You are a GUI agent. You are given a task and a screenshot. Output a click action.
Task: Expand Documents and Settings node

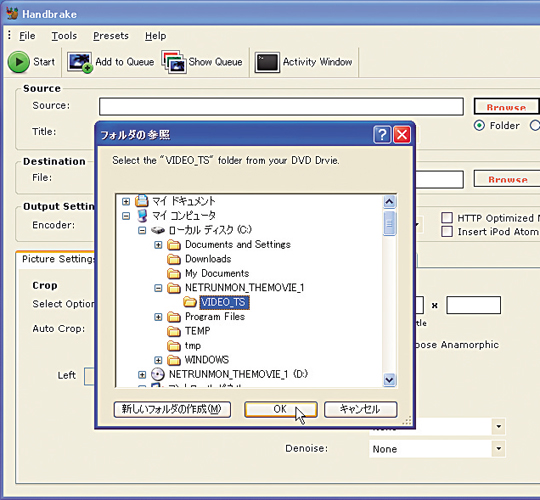coord(158,245)
